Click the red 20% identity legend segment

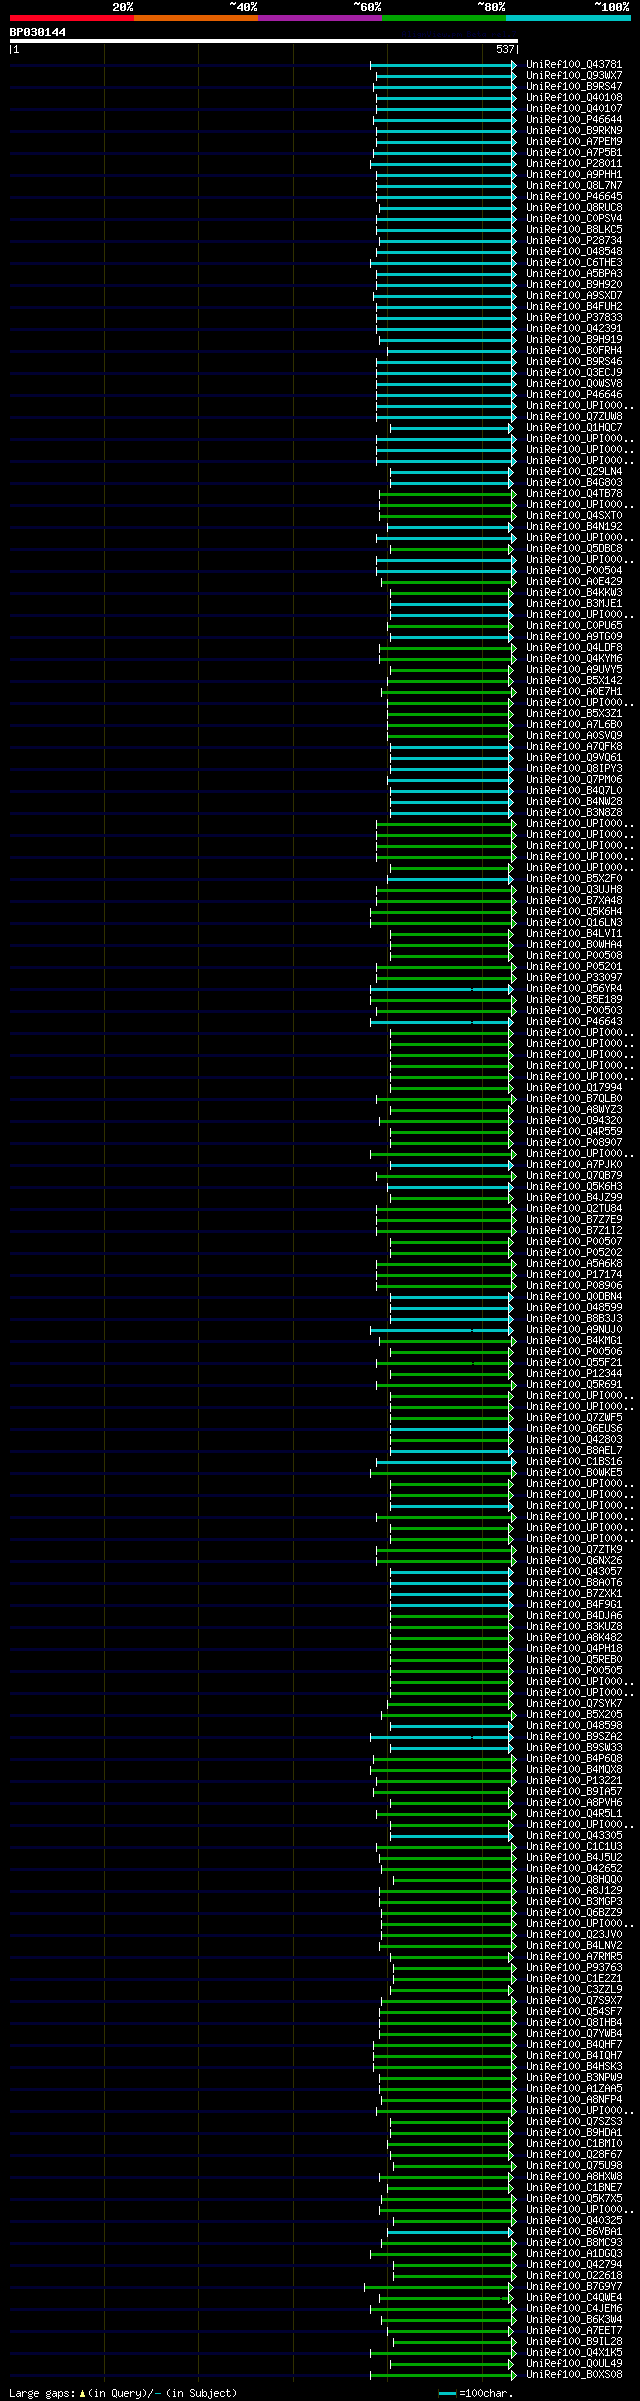click(x=72, y=18)
